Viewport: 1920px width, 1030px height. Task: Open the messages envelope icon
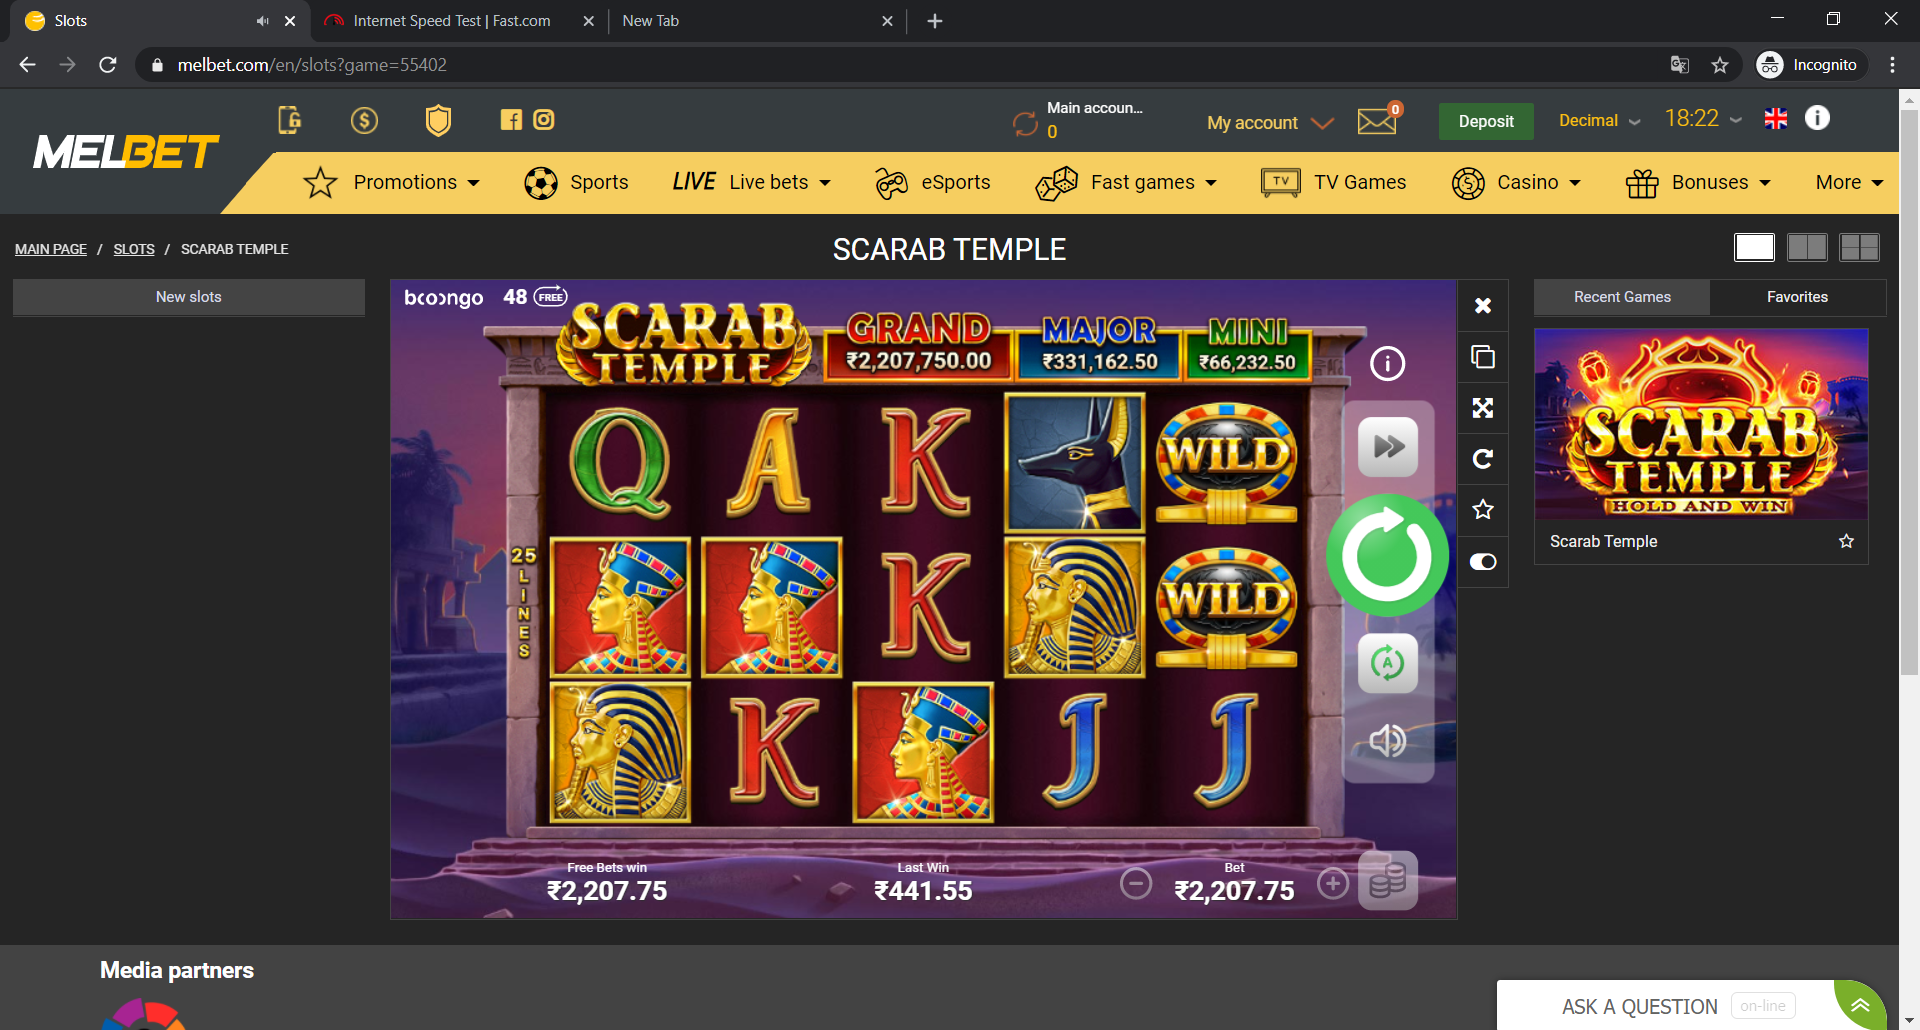pyautogui.click(x=1377, y=121)
